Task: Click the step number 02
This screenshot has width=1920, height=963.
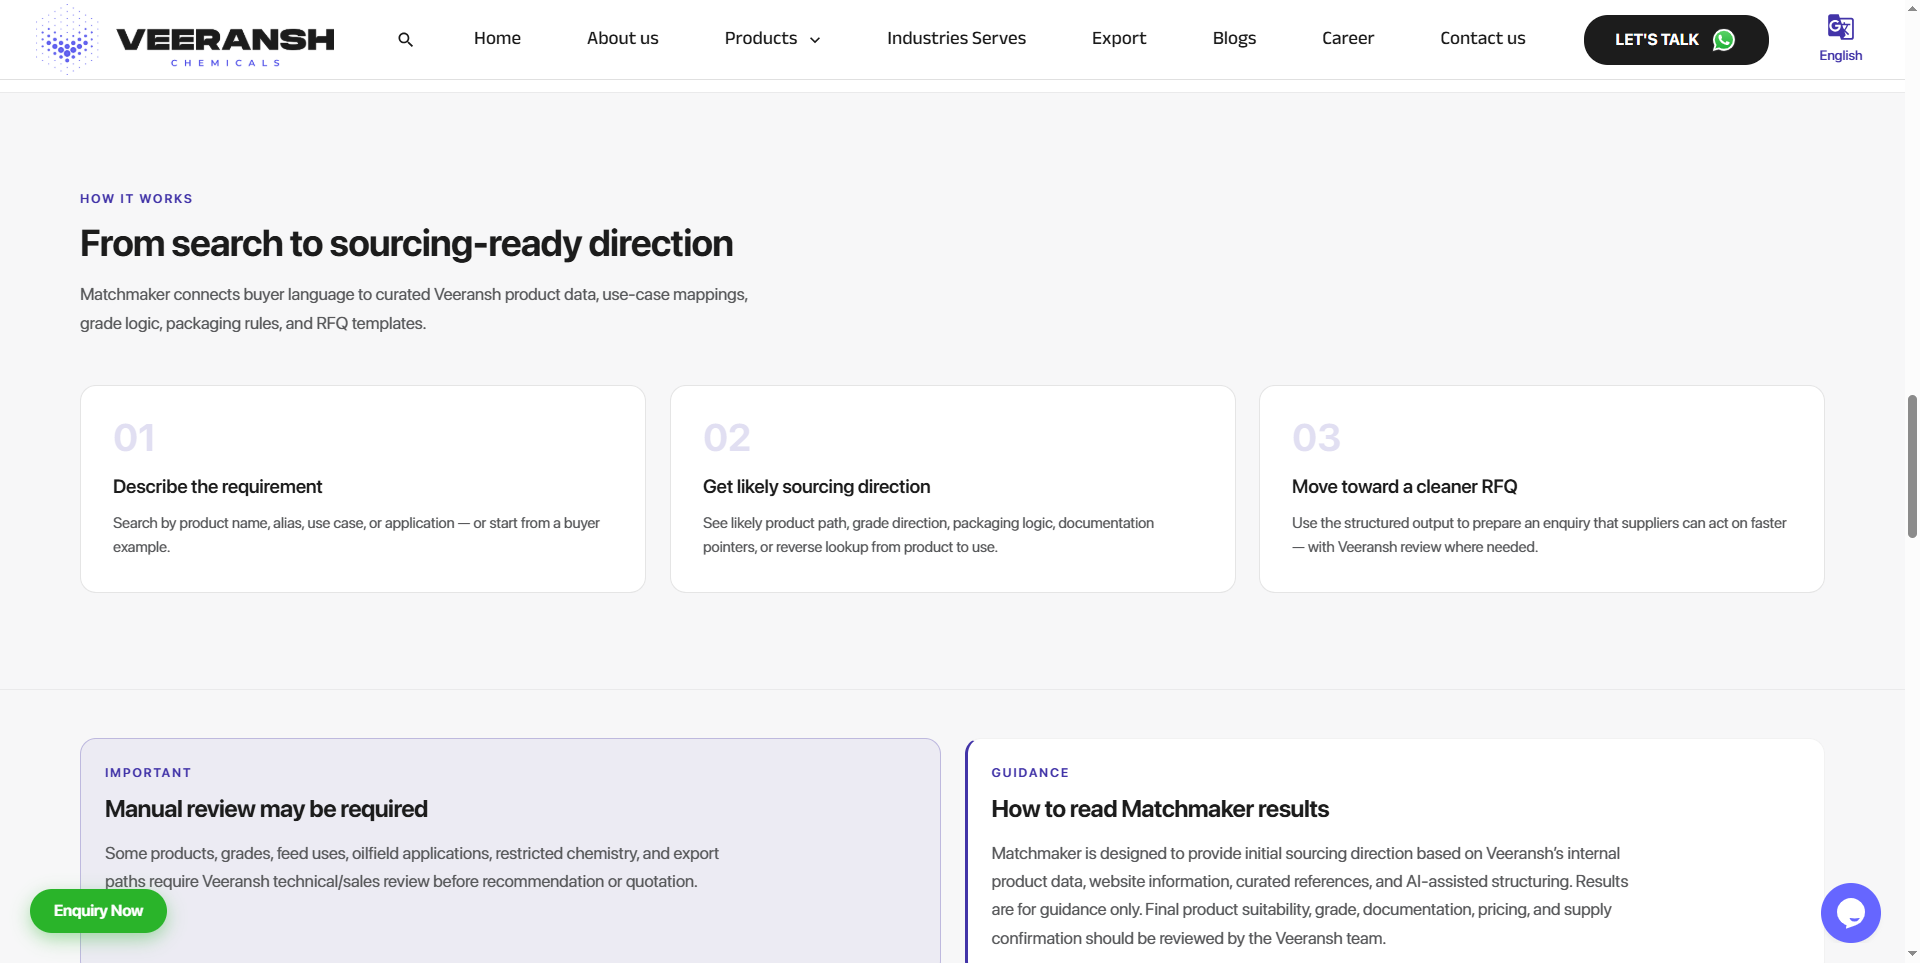Action: coord(727,438)
